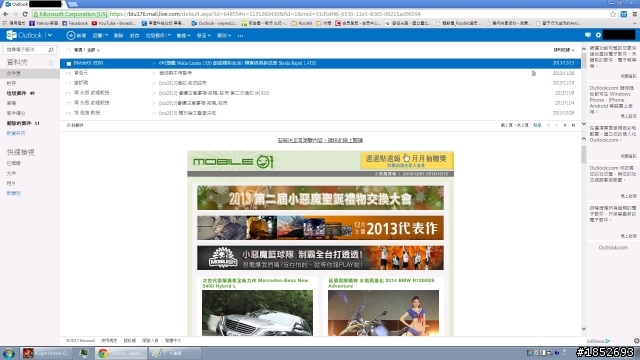Open the Facebook bookmark
This screenshot has width=640, height=360.
tap(75, 23)
